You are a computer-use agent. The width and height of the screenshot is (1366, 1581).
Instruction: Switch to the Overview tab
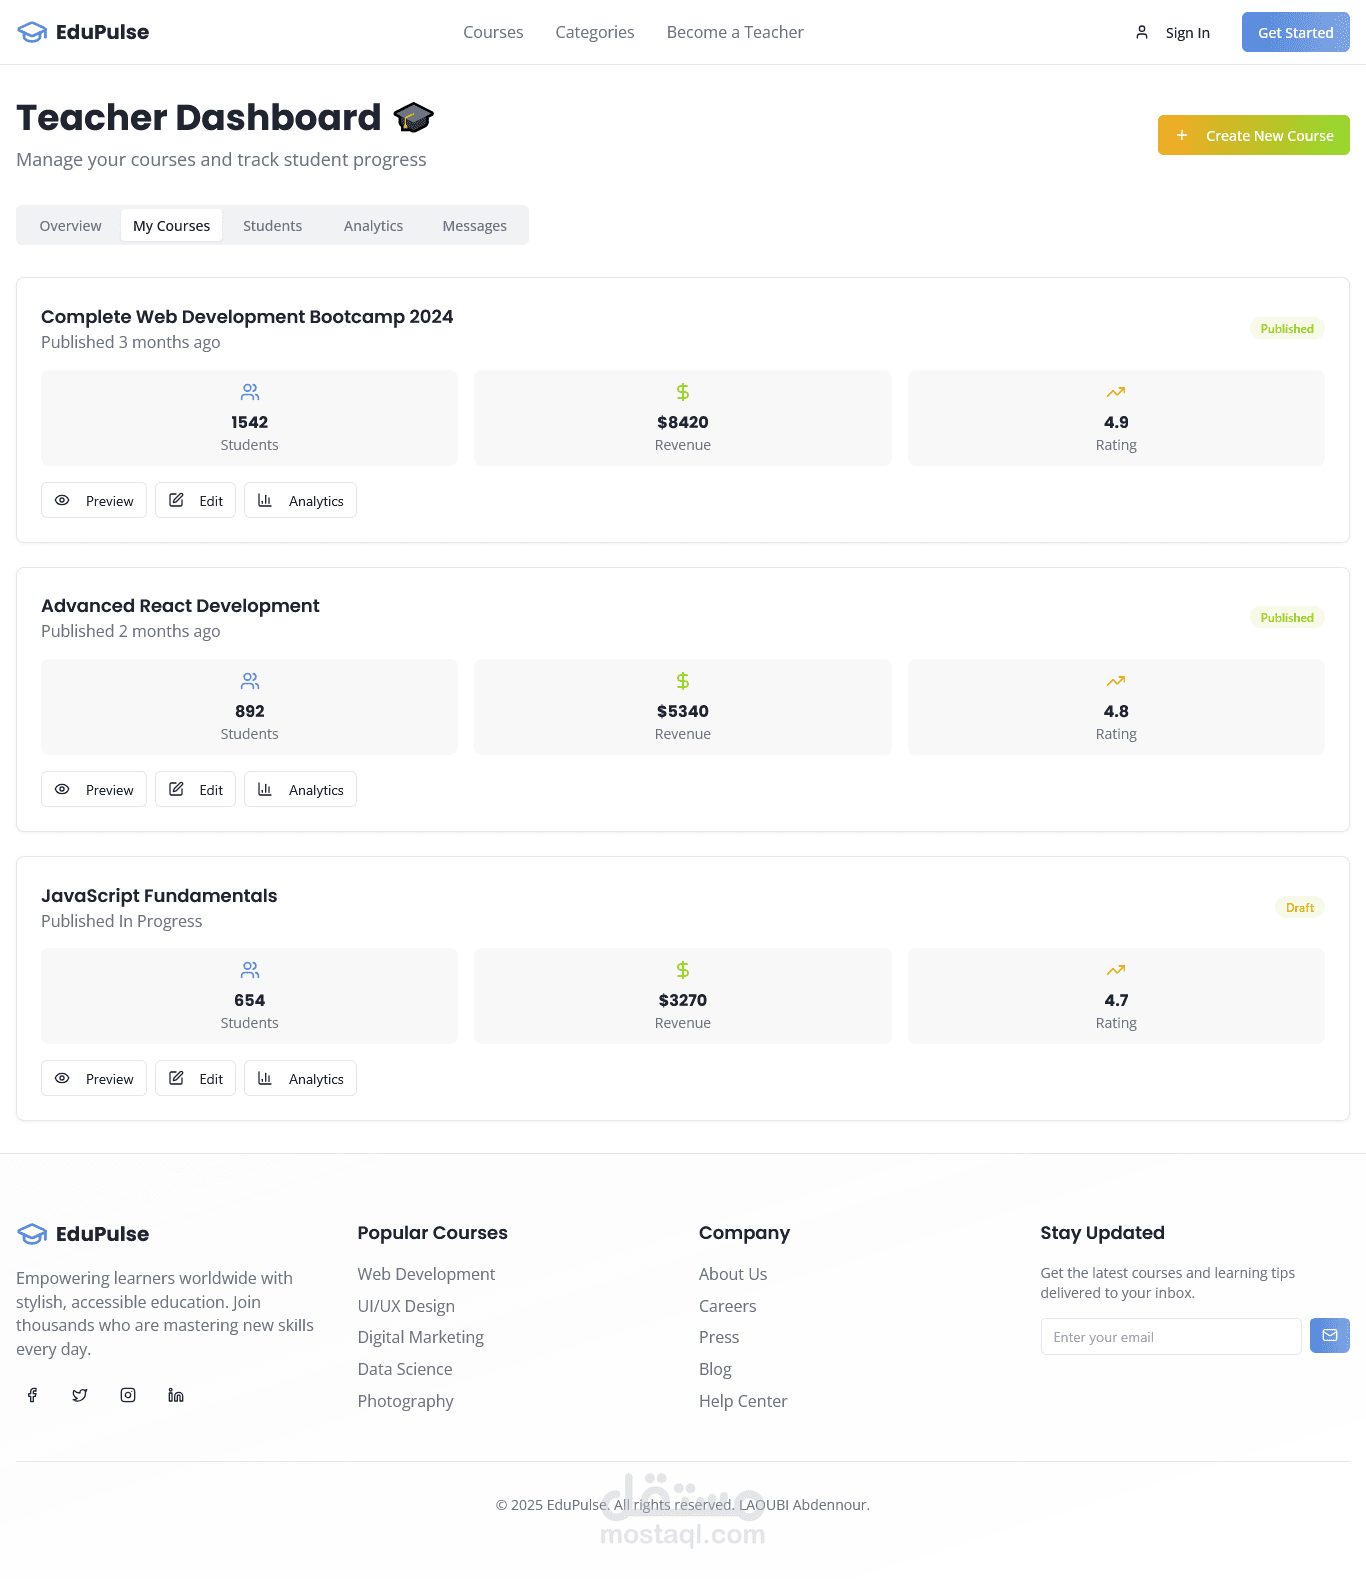pyautogui.click(x=70, y=226)
